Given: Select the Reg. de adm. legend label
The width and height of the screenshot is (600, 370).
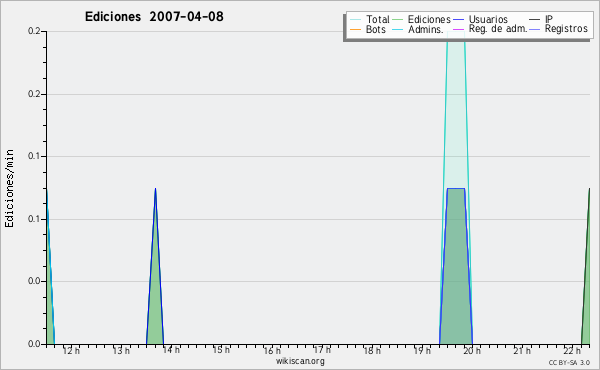Looking at the screenshot, I should tap(498, 29).
